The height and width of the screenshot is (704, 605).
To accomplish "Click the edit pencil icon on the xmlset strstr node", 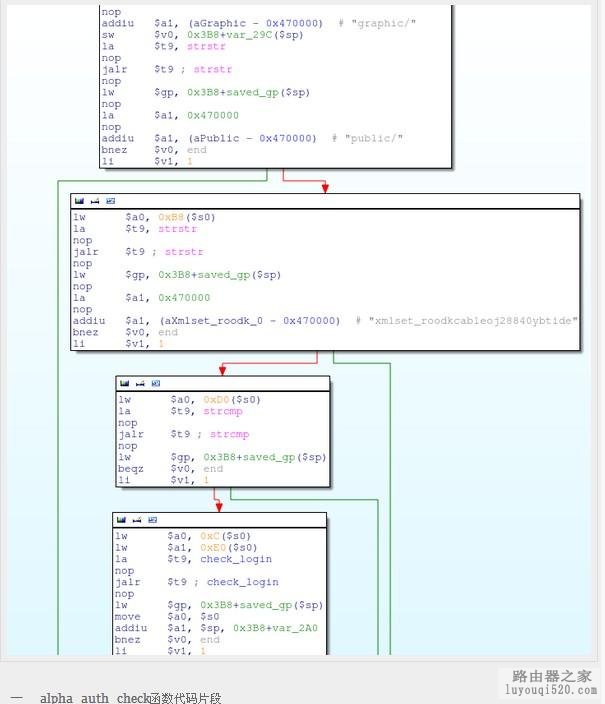I will 95,201.
